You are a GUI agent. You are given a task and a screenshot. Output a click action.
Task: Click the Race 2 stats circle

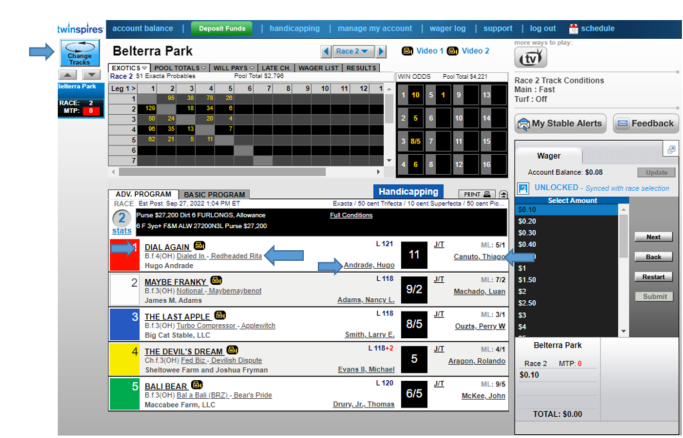(122, 219)
